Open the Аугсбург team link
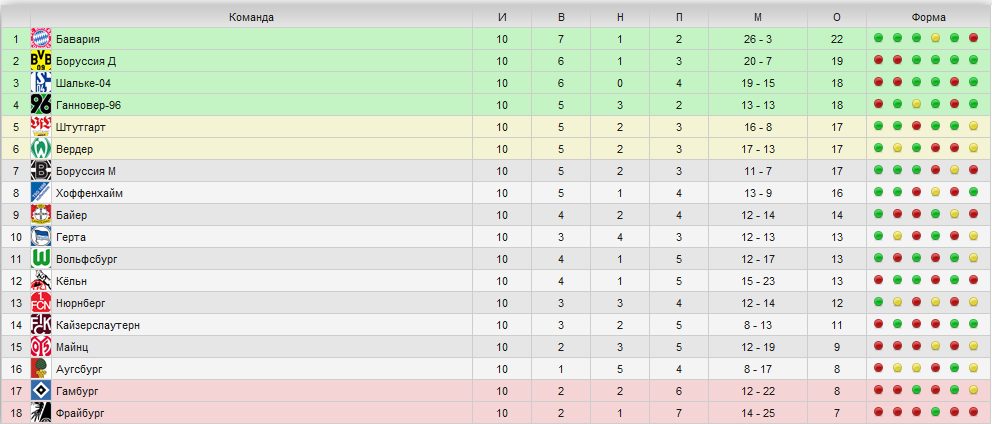This screenshot has height=424, width=992. [x=79, y=369]
